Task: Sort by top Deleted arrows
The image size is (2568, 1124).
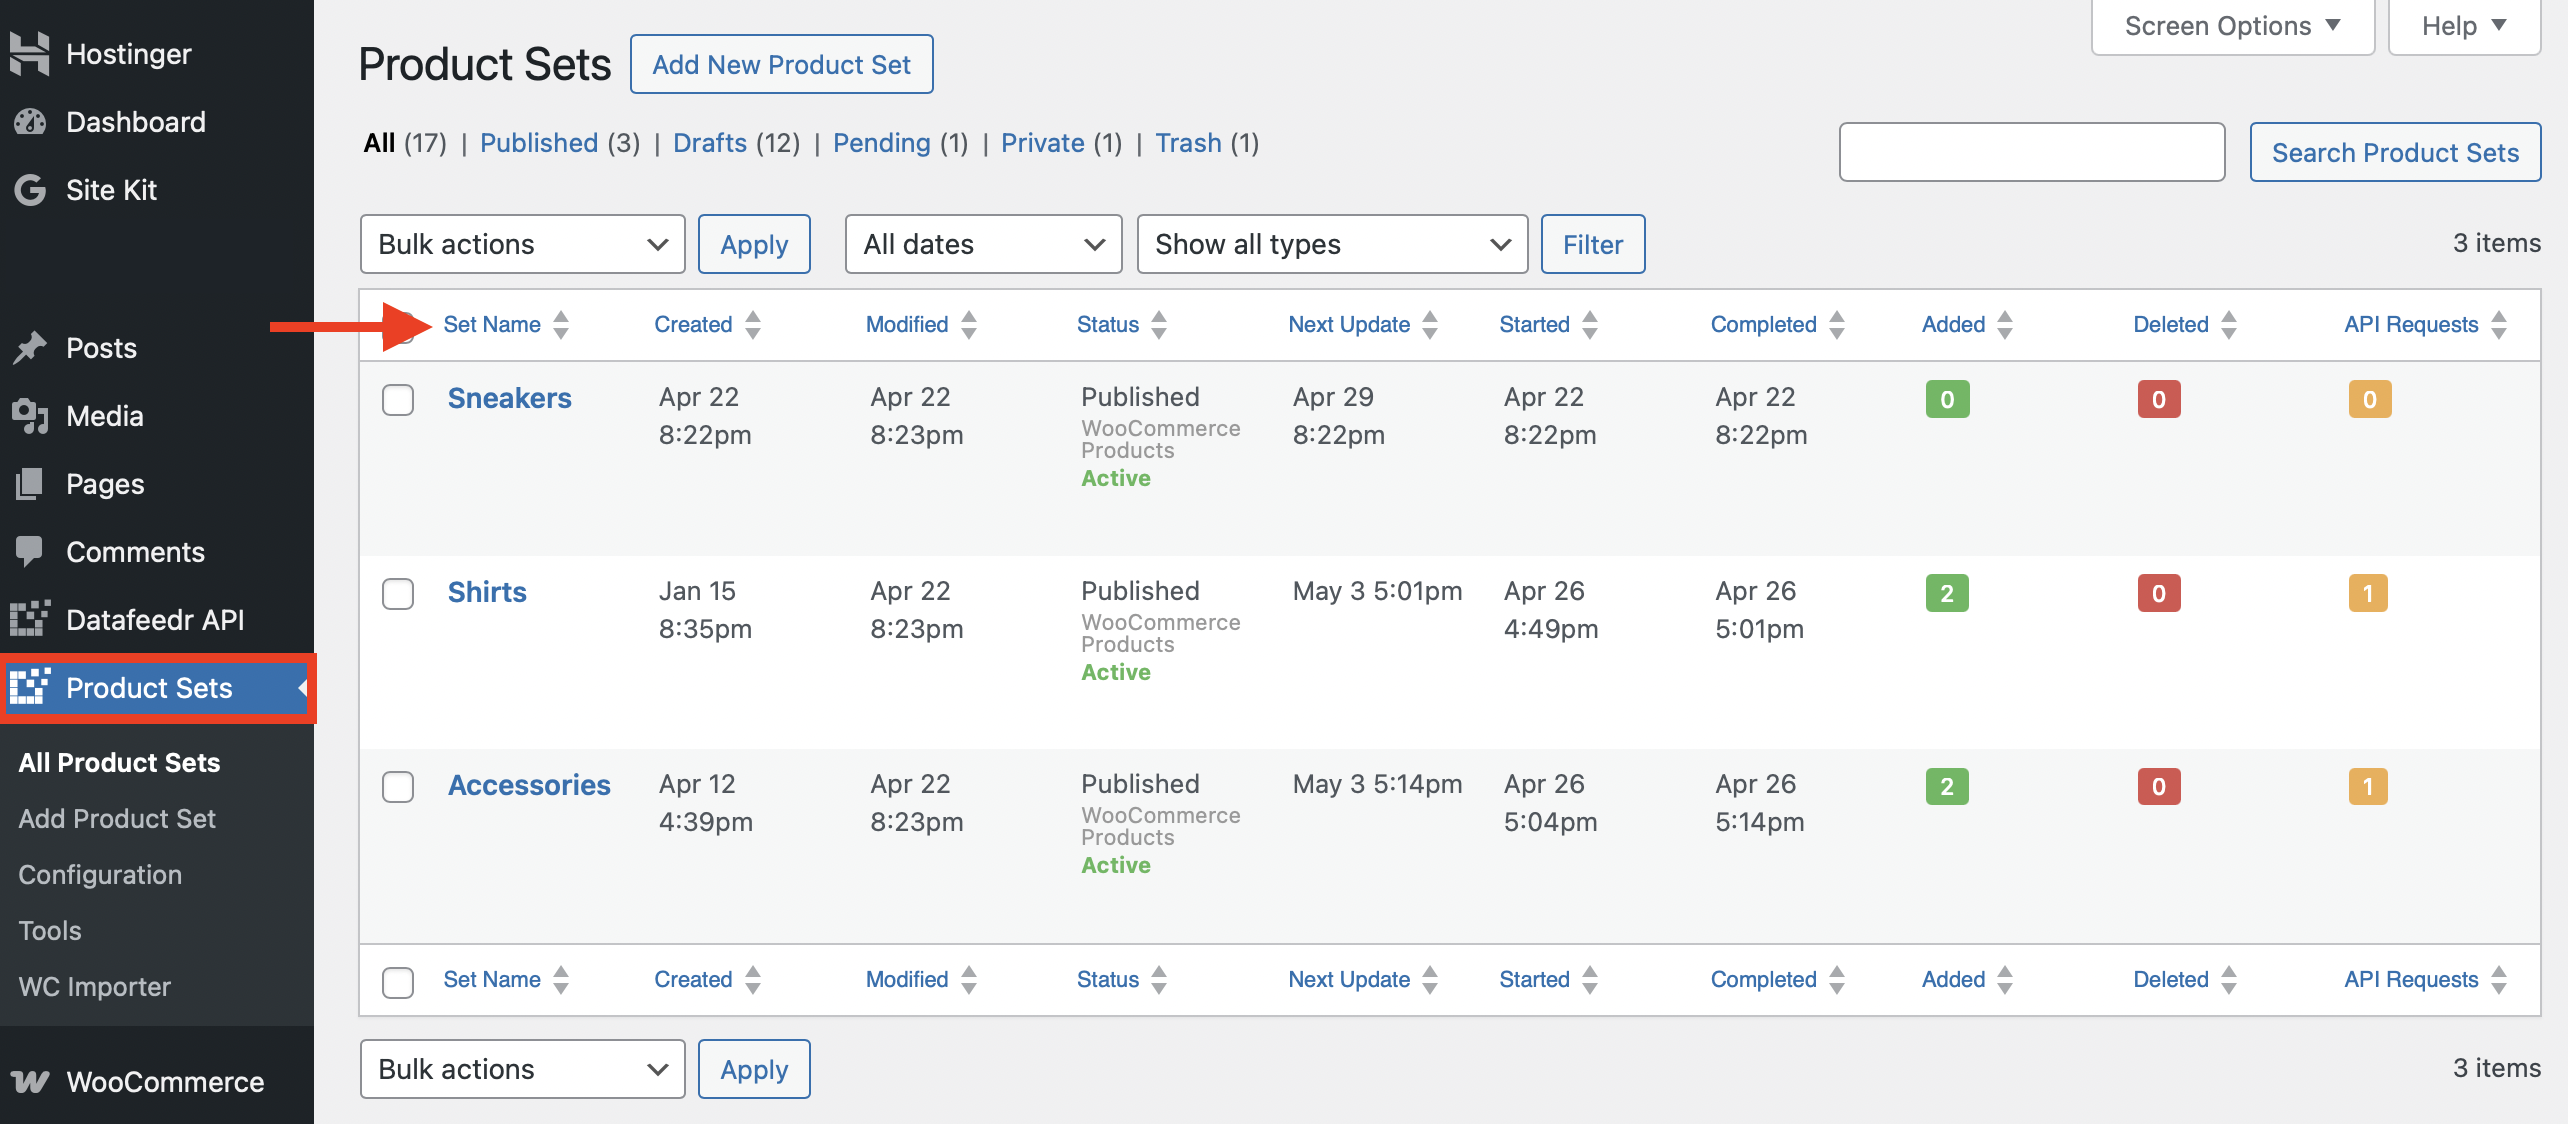Action: 2229,325
